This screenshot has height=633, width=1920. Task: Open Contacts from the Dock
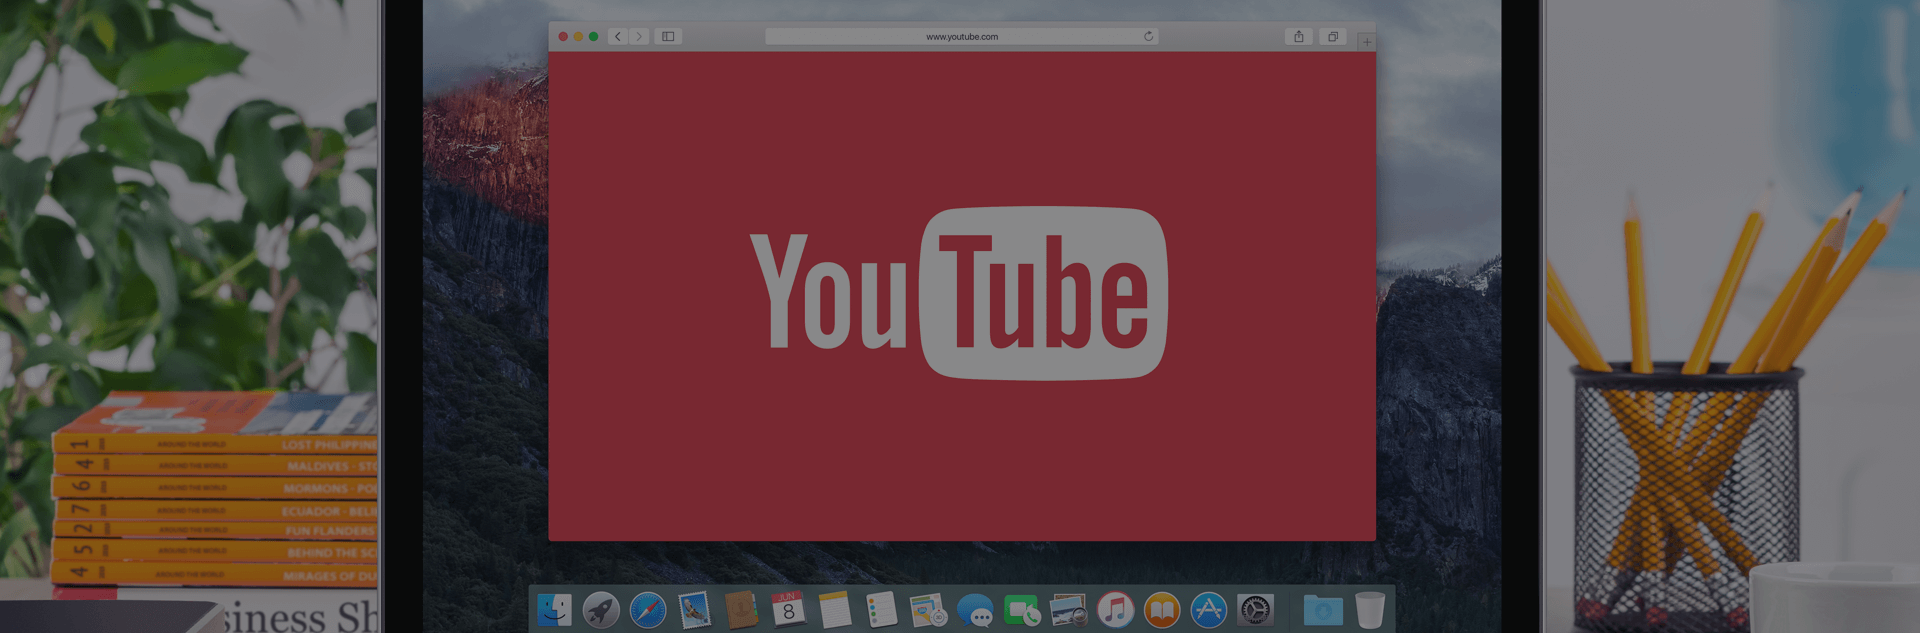point(741,610)
